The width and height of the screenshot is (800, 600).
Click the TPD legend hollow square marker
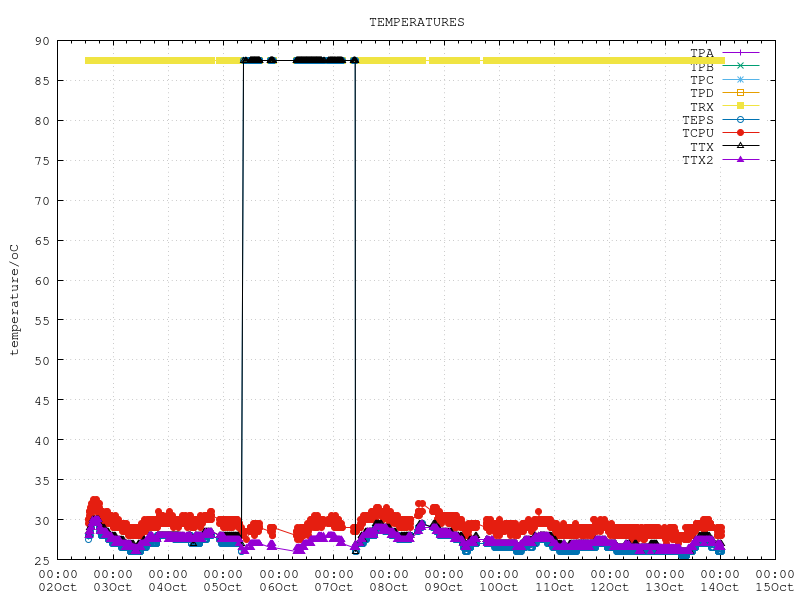tap(740, 92)
